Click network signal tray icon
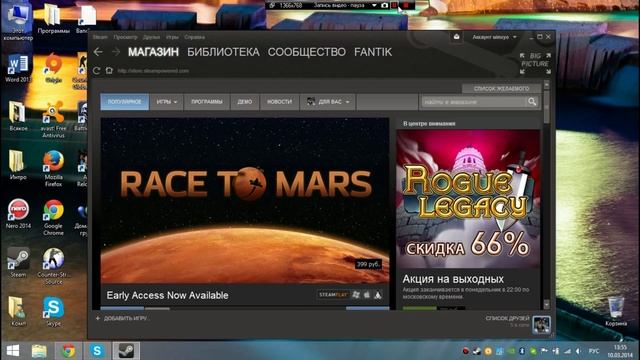The width and height of the screenshot is (640, 360). pos(567,351)
